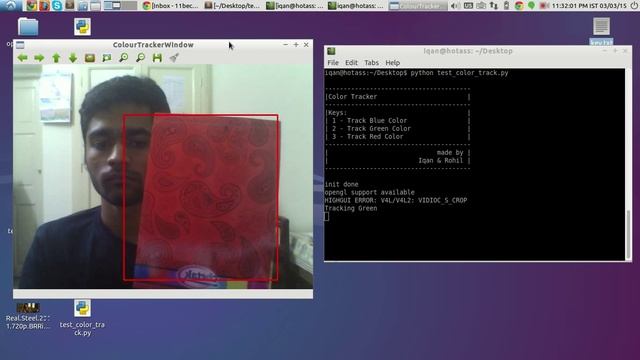
Task: Select the Real.Steel video file on desktop
Action: tap(28, 316)
